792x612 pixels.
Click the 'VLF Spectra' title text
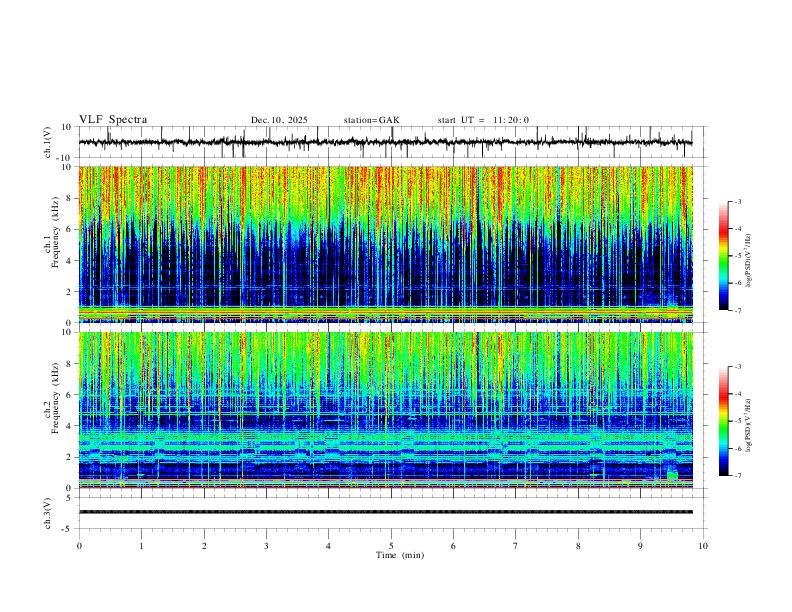pos(113,120)
